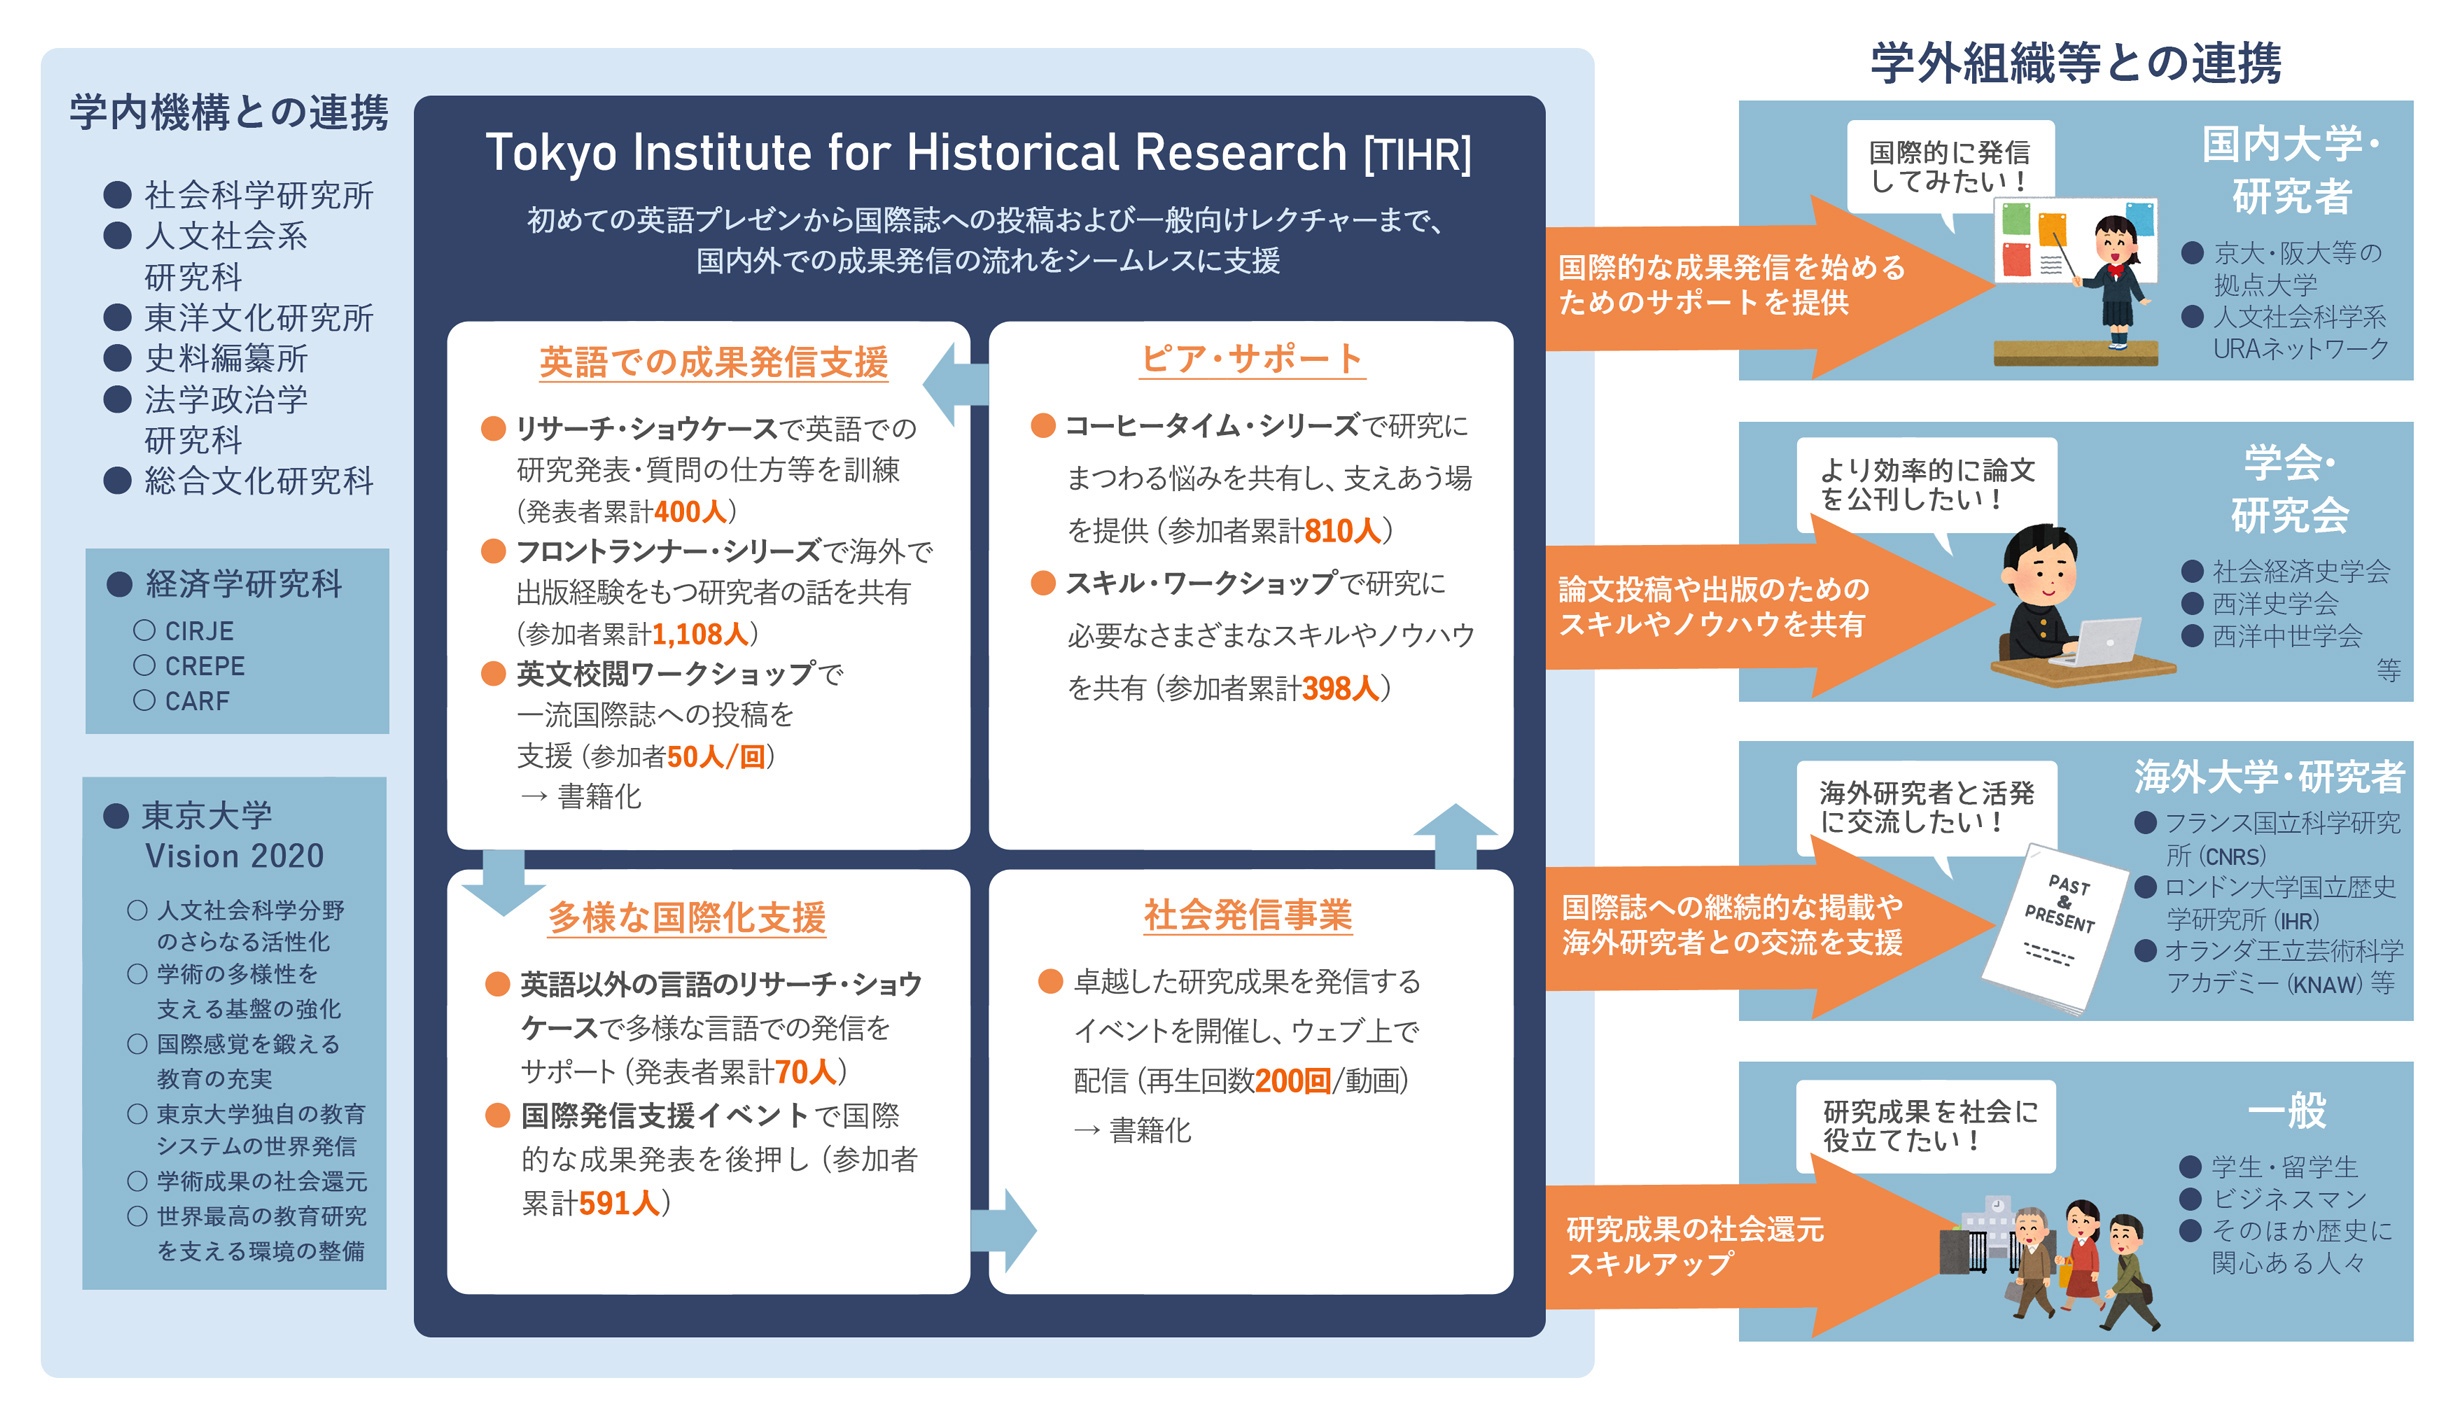Screen dimensions: 2456x1412
Task: Click '東京大学 Vision 2020' heading
Action: point(215,835)
